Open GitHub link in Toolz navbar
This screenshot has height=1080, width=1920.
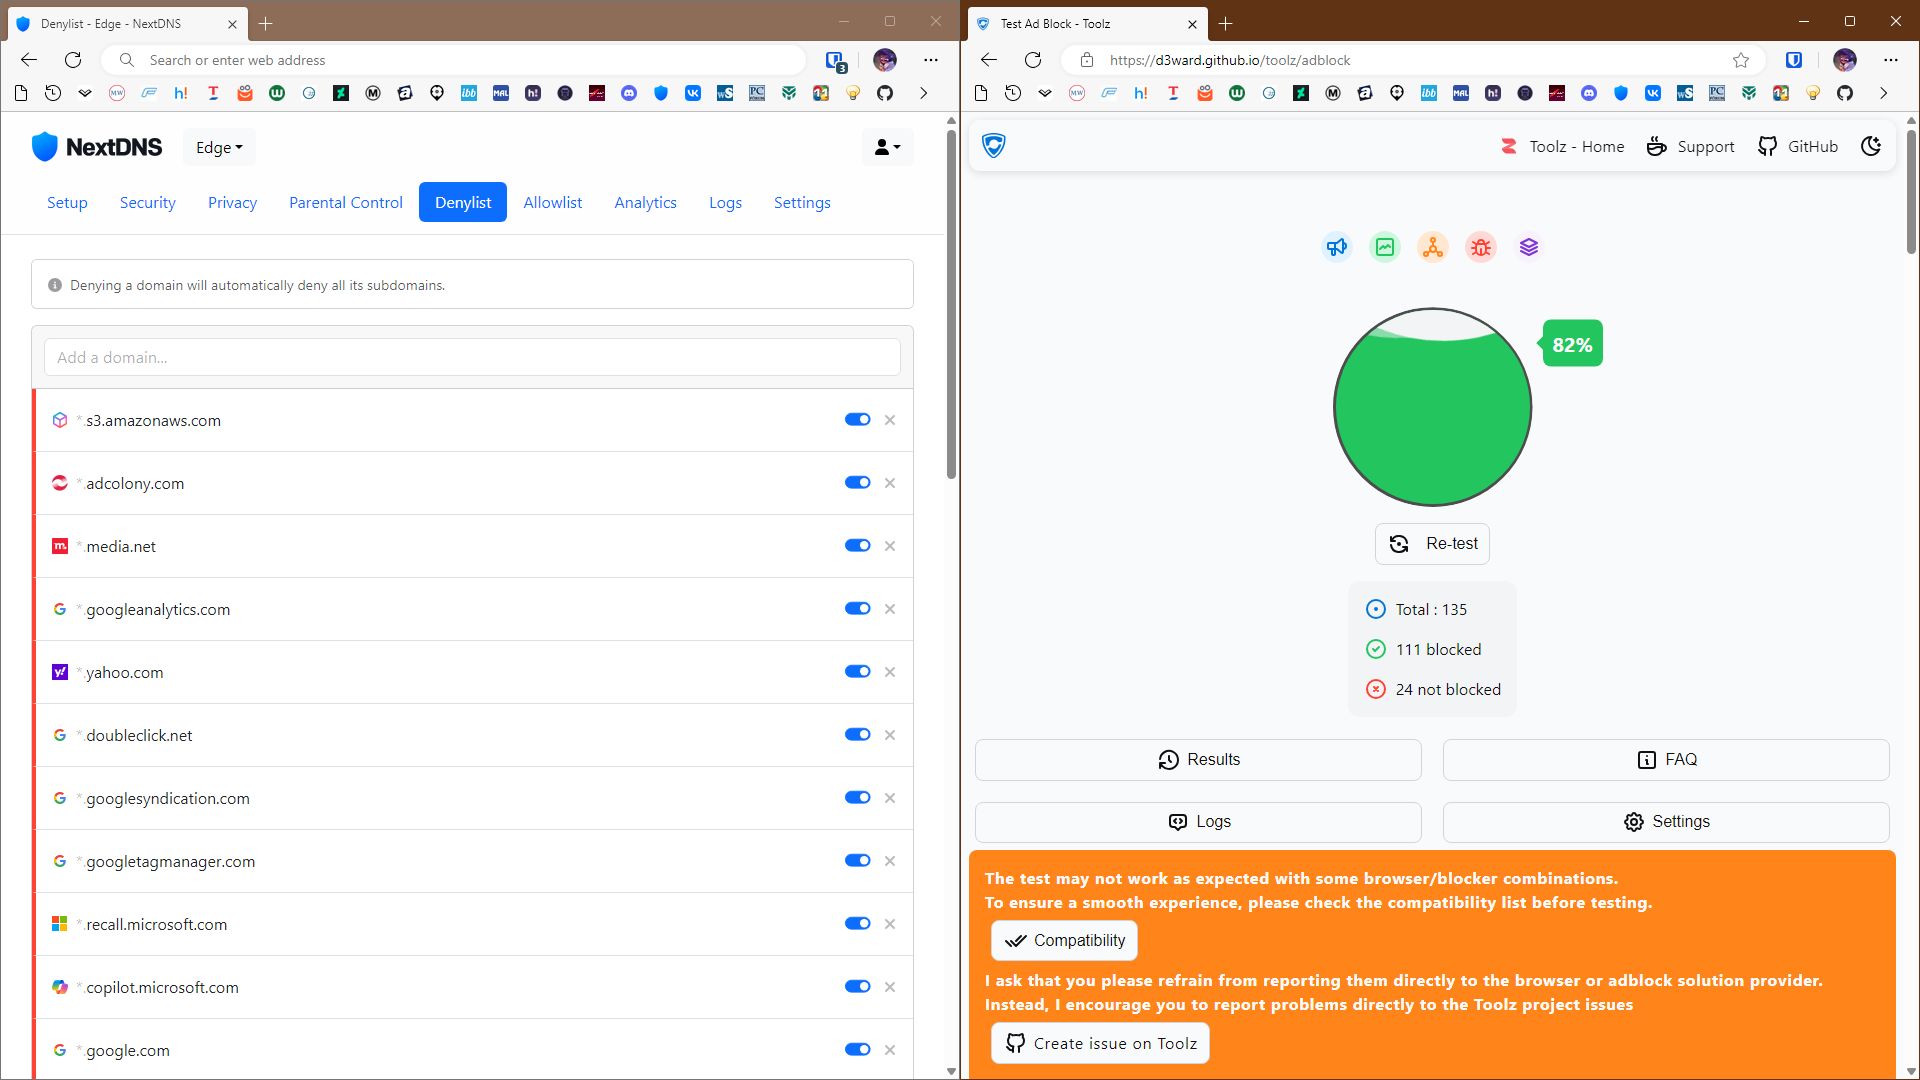1798,146
